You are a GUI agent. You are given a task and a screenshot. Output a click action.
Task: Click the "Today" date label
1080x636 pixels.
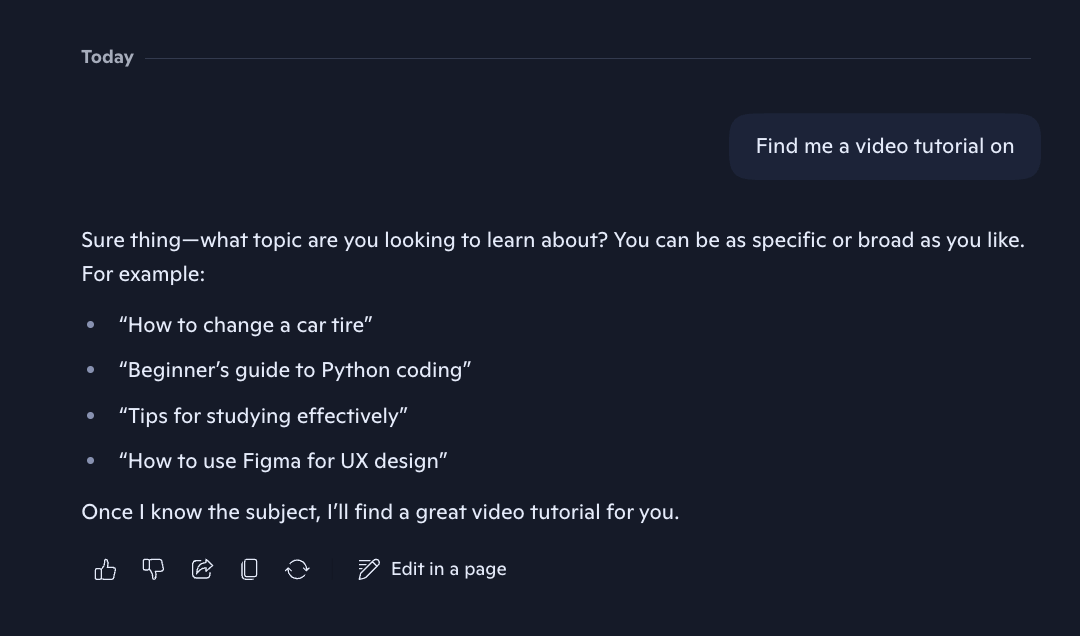tap(107, 57)
